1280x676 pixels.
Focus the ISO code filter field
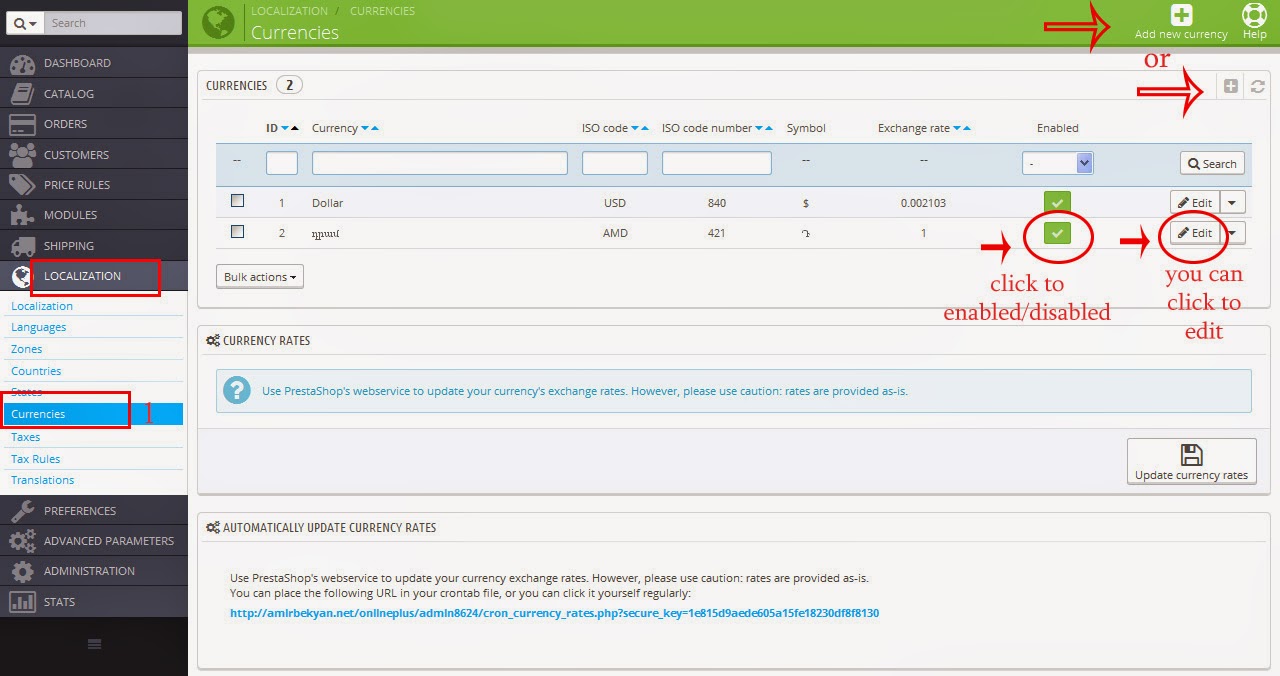(615, 163)
